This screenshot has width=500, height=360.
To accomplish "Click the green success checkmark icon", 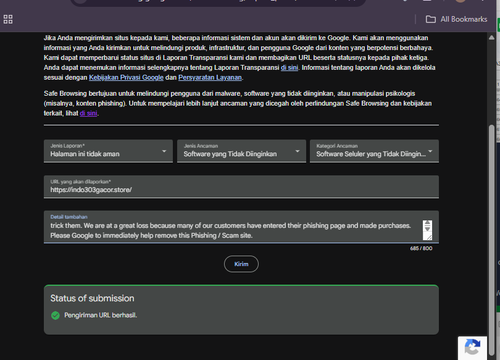I will coord(55,315).
